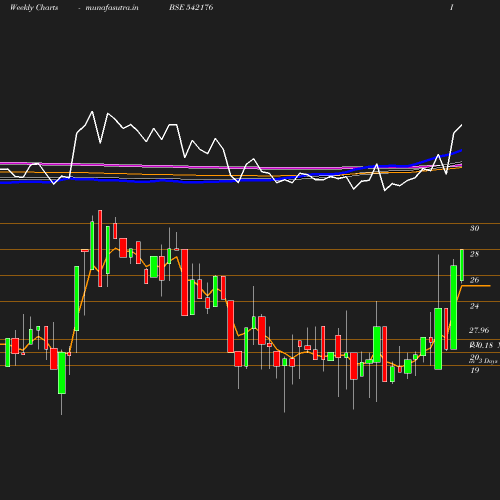
Task: Click the 'Weekly Charts' title text
Action: click(x=34, y=7)
